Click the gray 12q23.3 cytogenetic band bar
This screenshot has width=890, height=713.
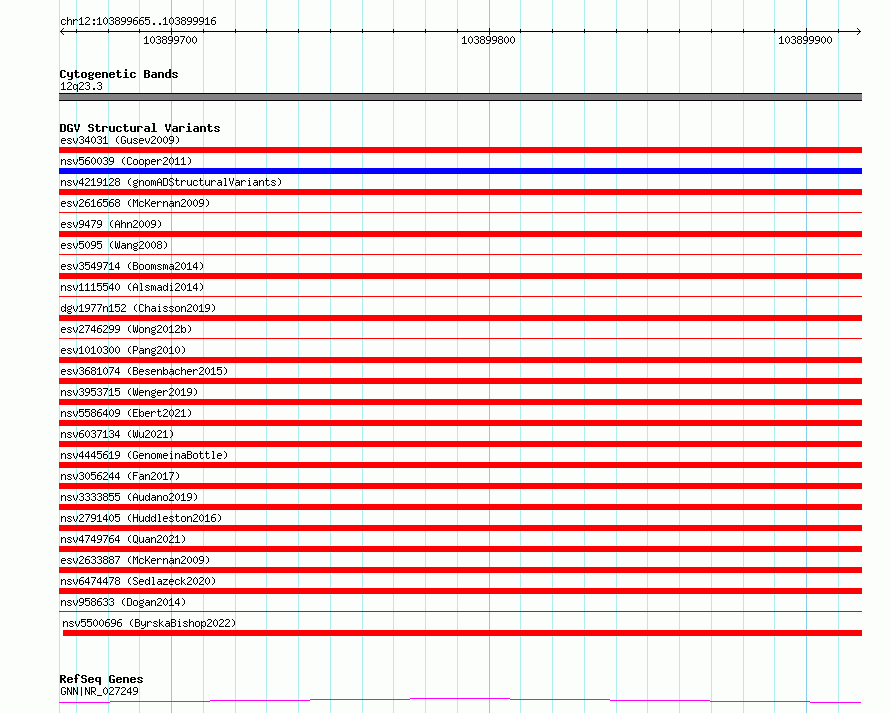click(460, 97)
